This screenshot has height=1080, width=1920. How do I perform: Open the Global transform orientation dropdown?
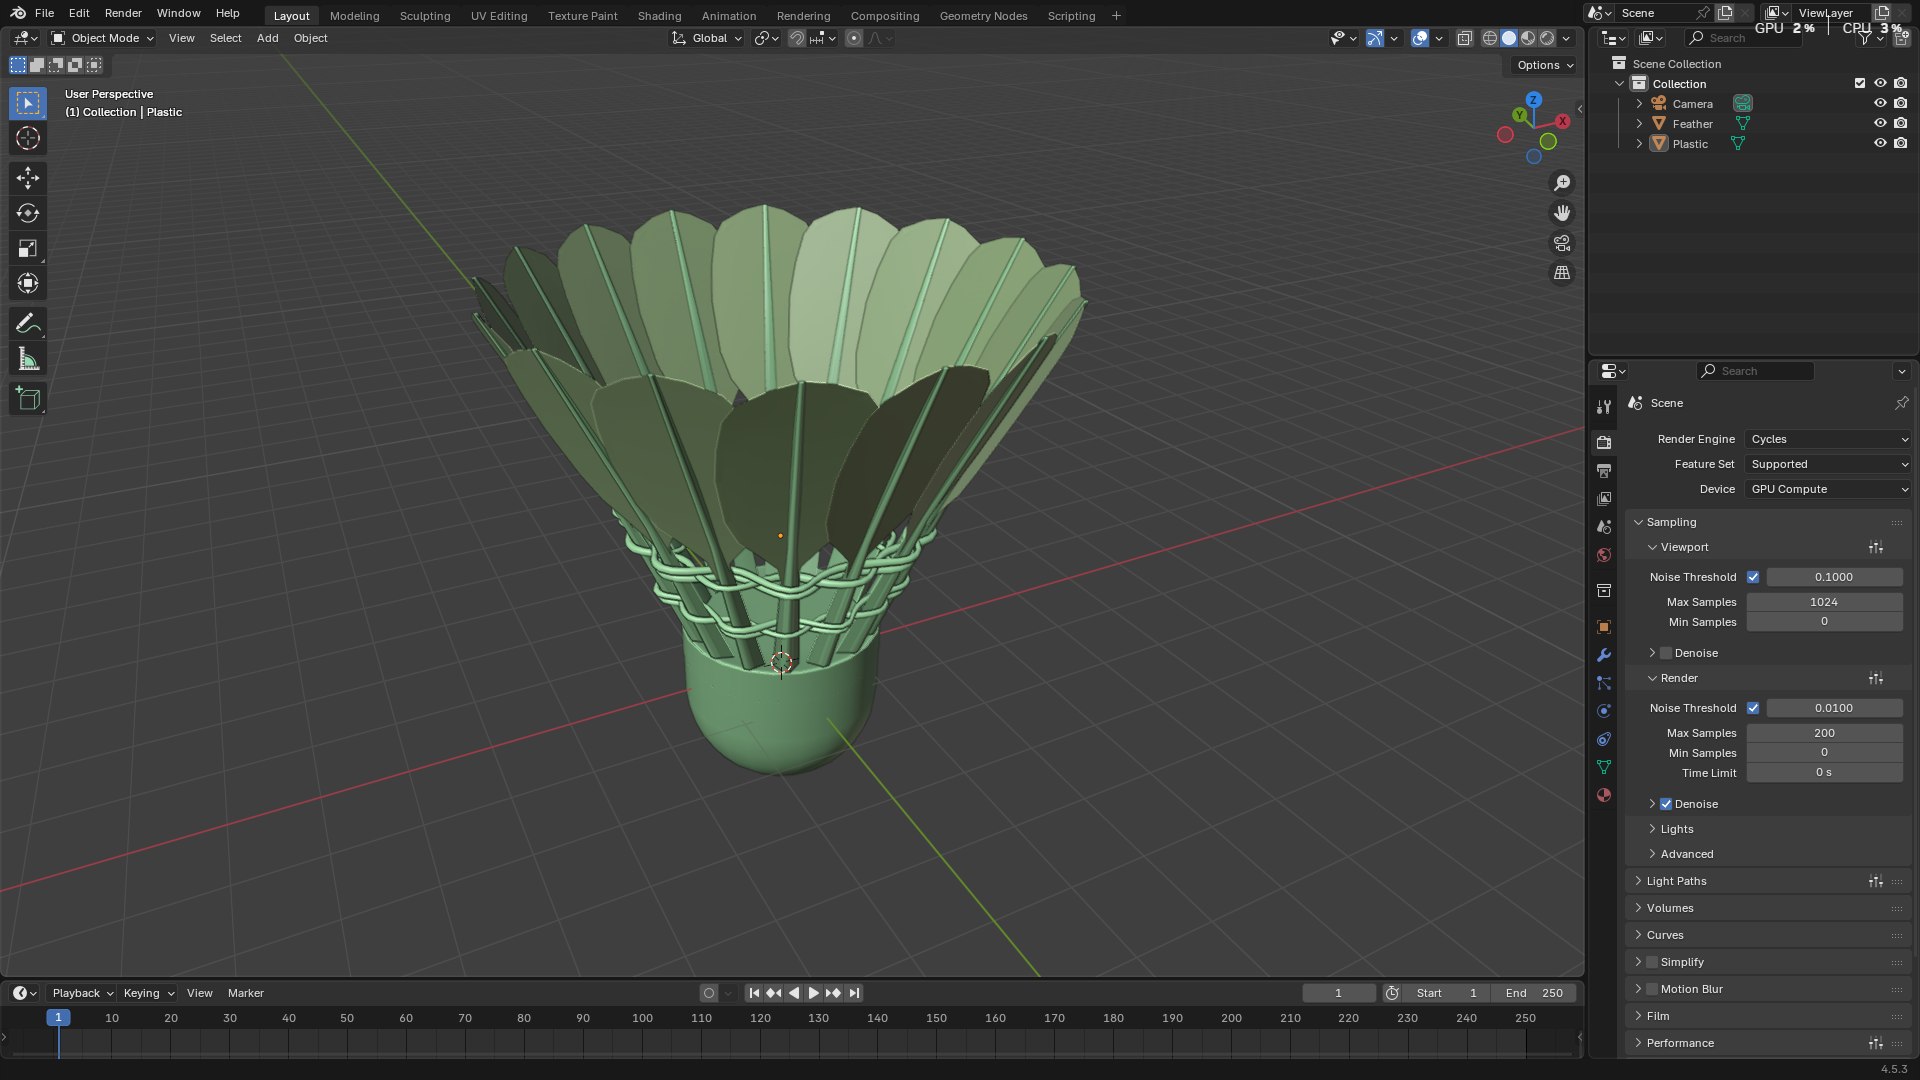pyautogui.click(x=707, y=38)
